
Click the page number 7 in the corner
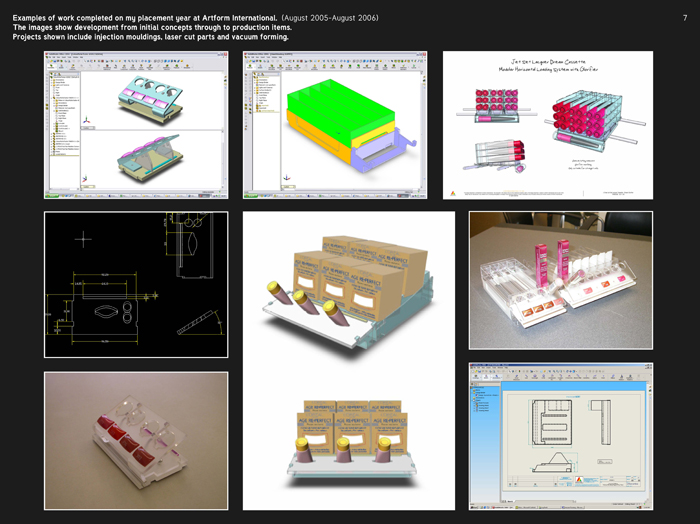683,19
